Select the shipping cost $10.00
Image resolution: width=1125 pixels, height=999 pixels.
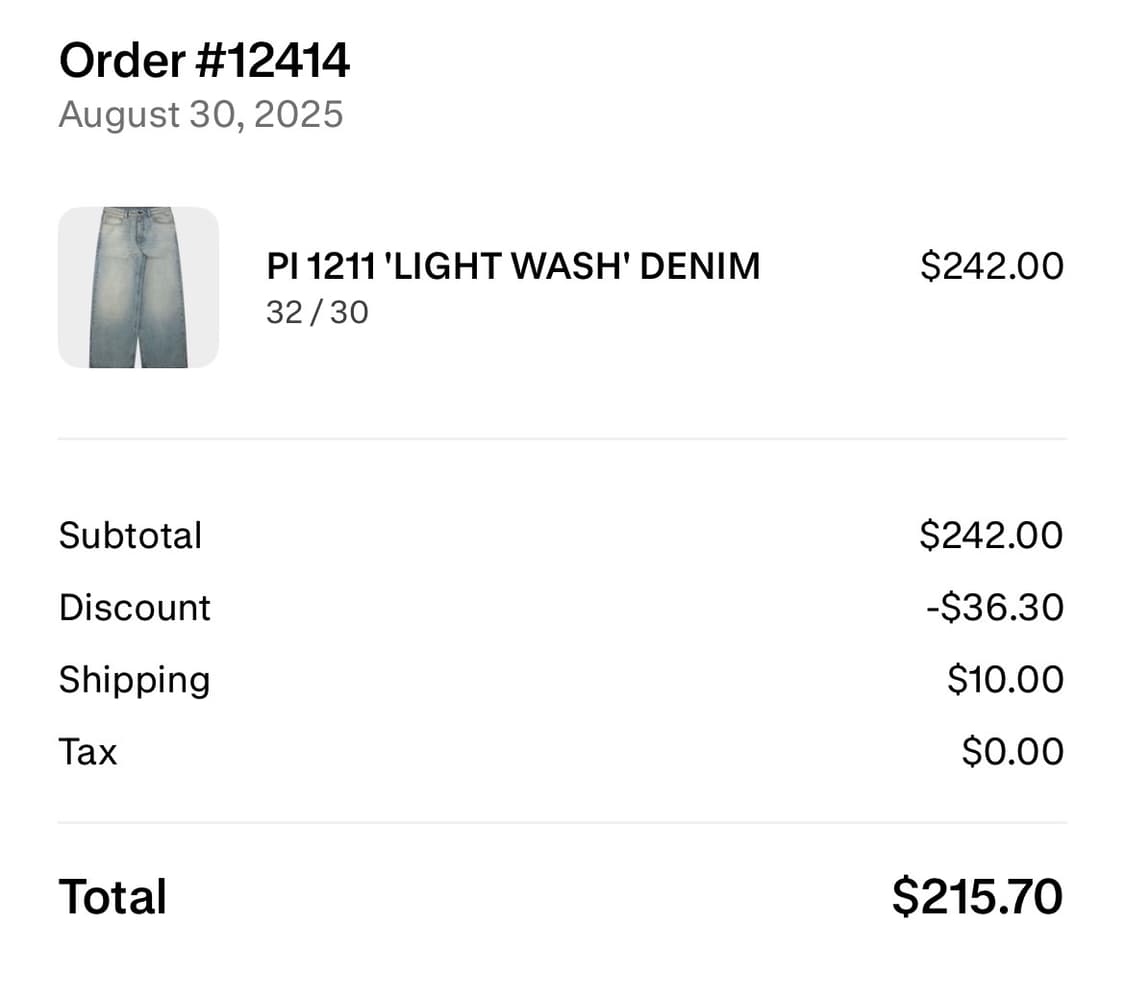(1005, 680)
